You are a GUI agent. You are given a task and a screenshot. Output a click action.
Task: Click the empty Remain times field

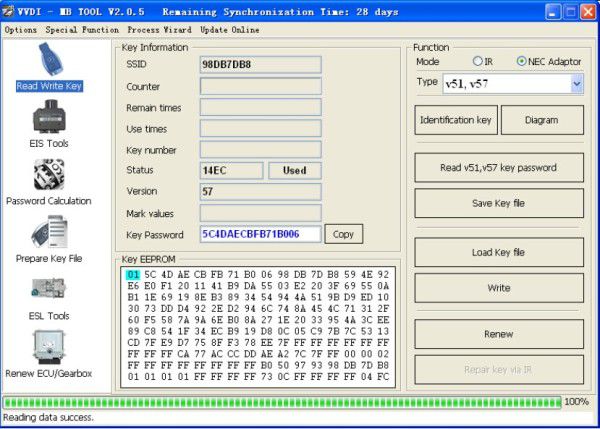pyautogui.click(x=261, y=108)
